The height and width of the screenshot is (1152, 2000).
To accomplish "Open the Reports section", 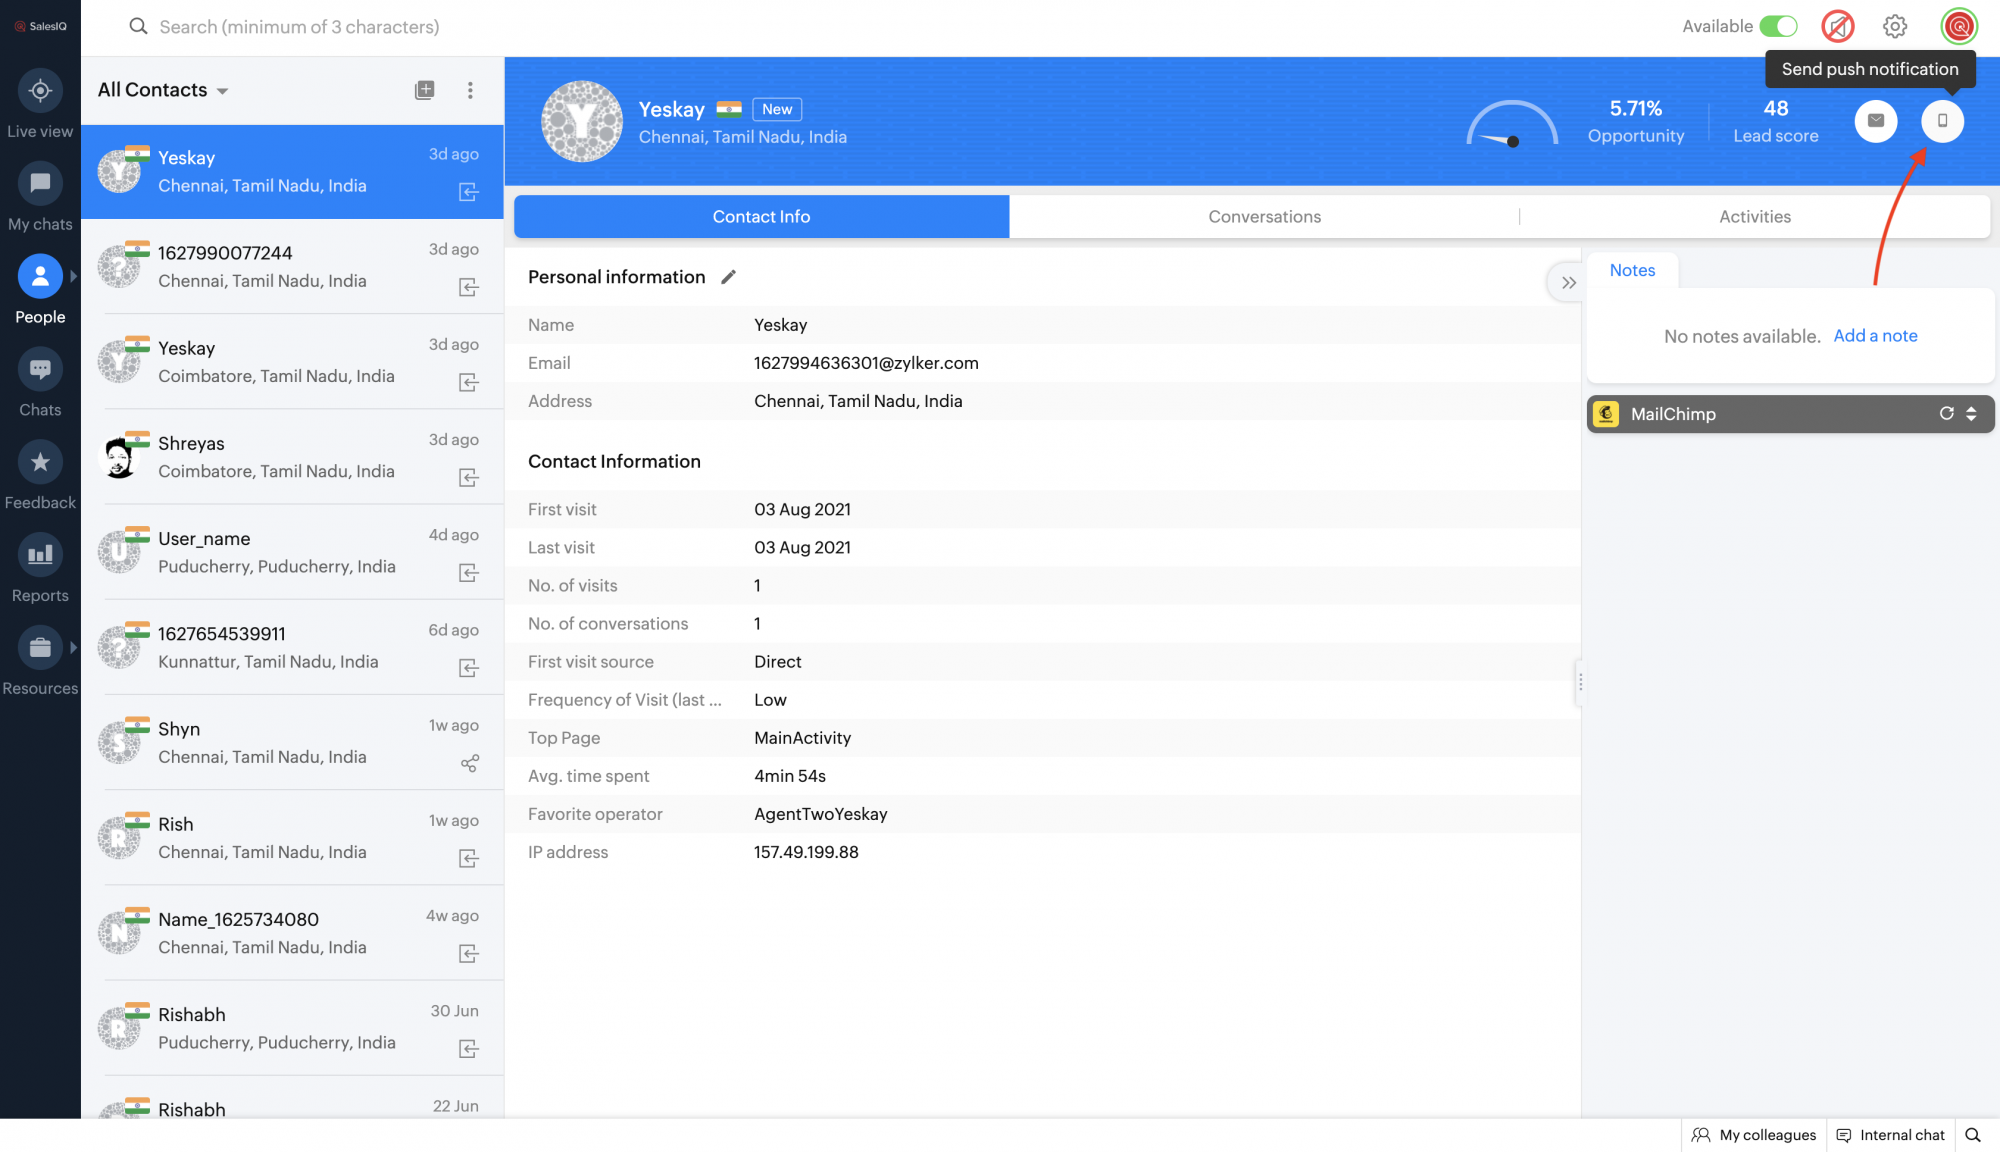I will click(x=40, y=555).
